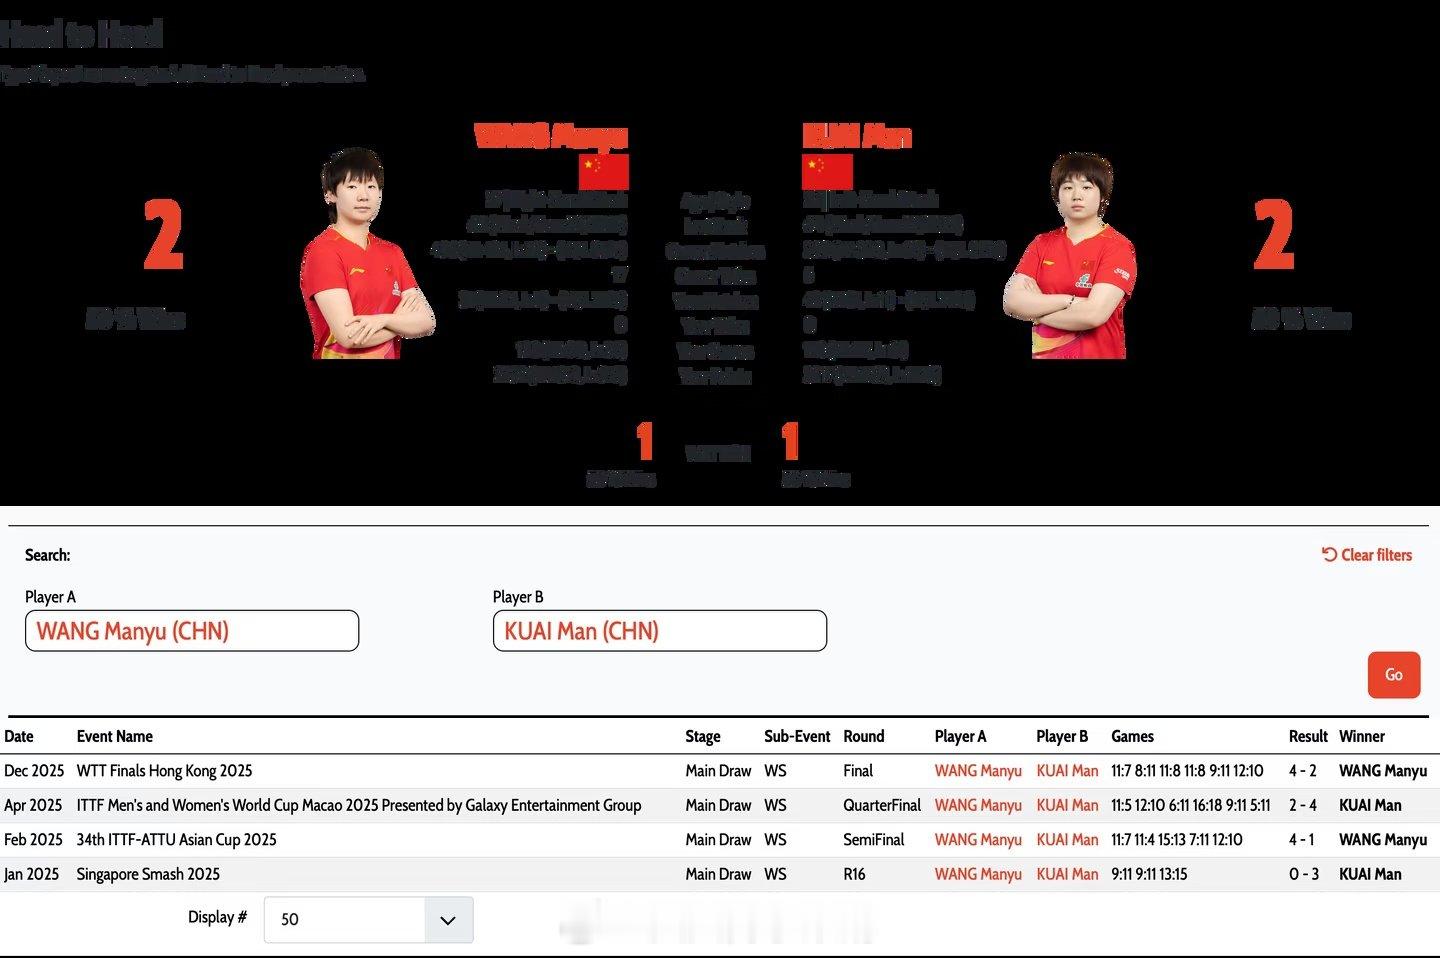The image size is (1440, 958).
Task: Select winner KUAI Man in the Apr 2025 row
Action: (1370, 805)
